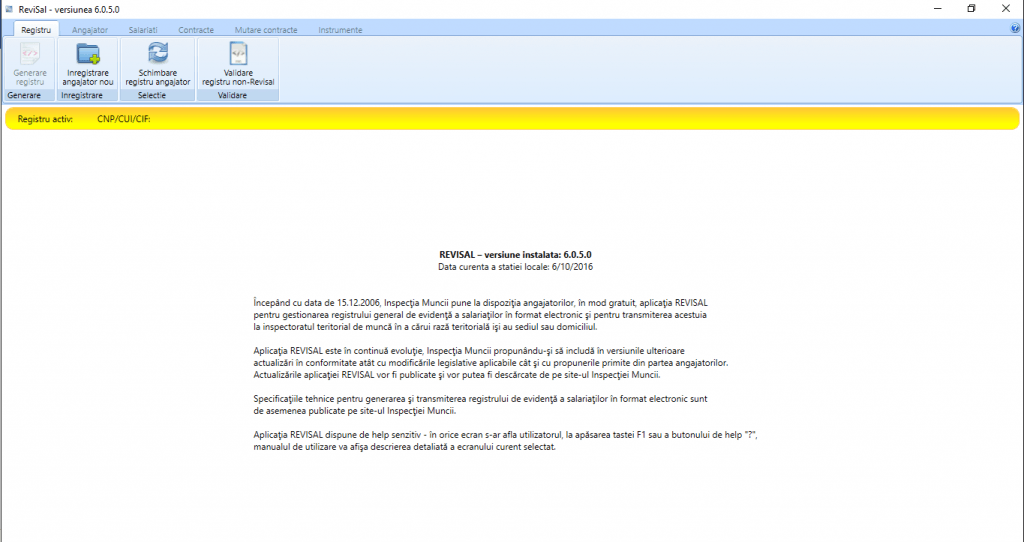This screenshot has height=542, width=1024.
Task: Select the Instrumente tab
Action: 340,30
